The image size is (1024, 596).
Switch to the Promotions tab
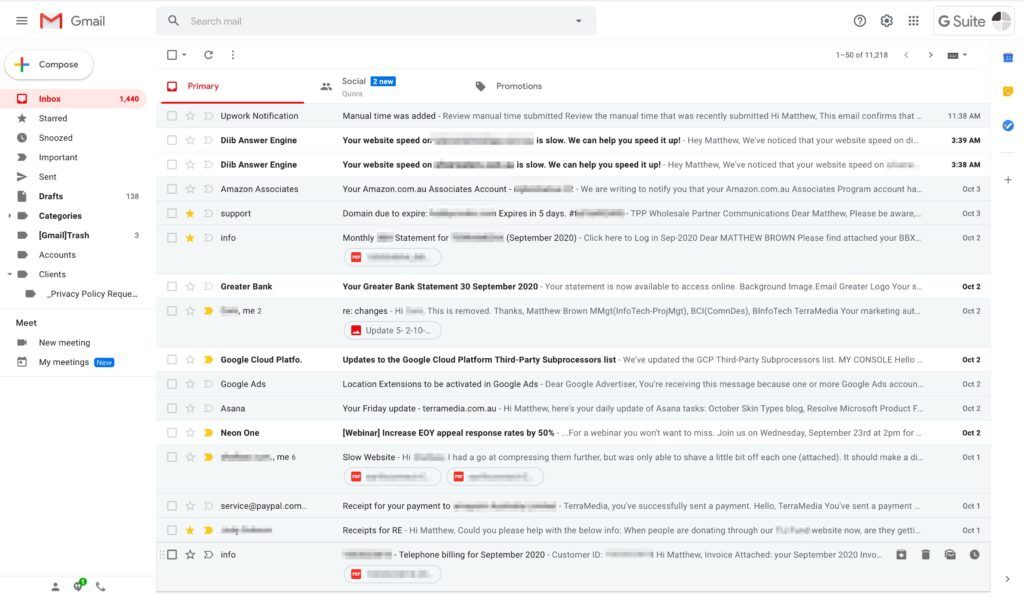click(539, 86)
